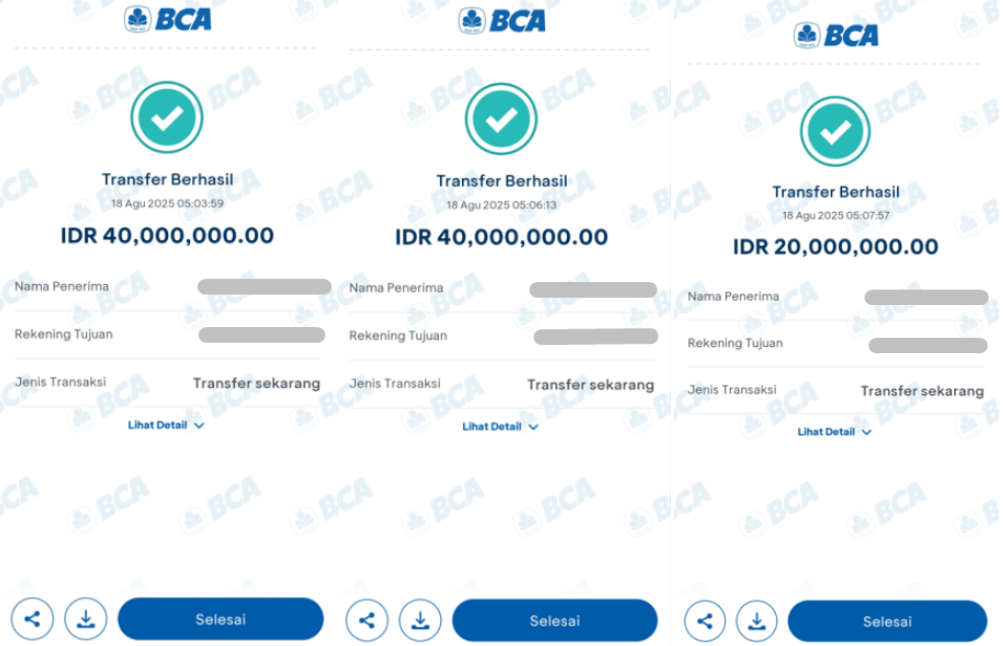The image size is (1004, 646).
Task: Click Transfer sekarang text on 05:07:57 receipt
Action: click(x=922, y=391)
